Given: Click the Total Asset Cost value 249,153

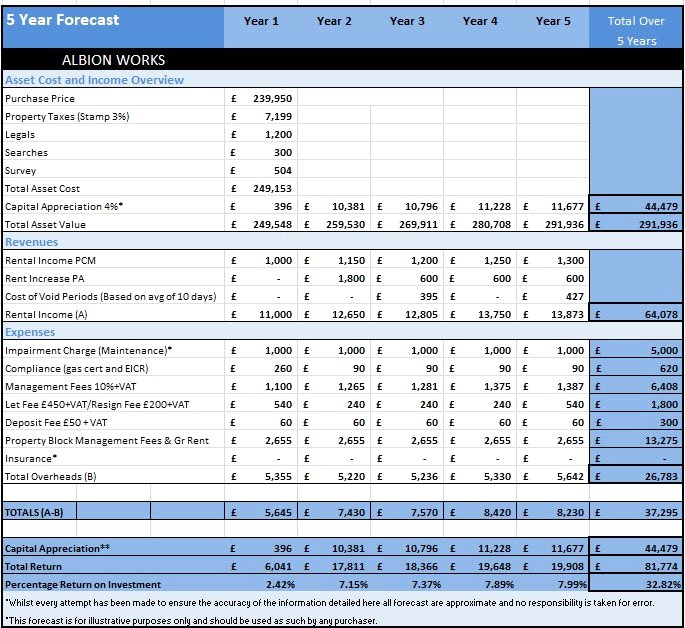Looking at the screenshot, I should 272,189.
